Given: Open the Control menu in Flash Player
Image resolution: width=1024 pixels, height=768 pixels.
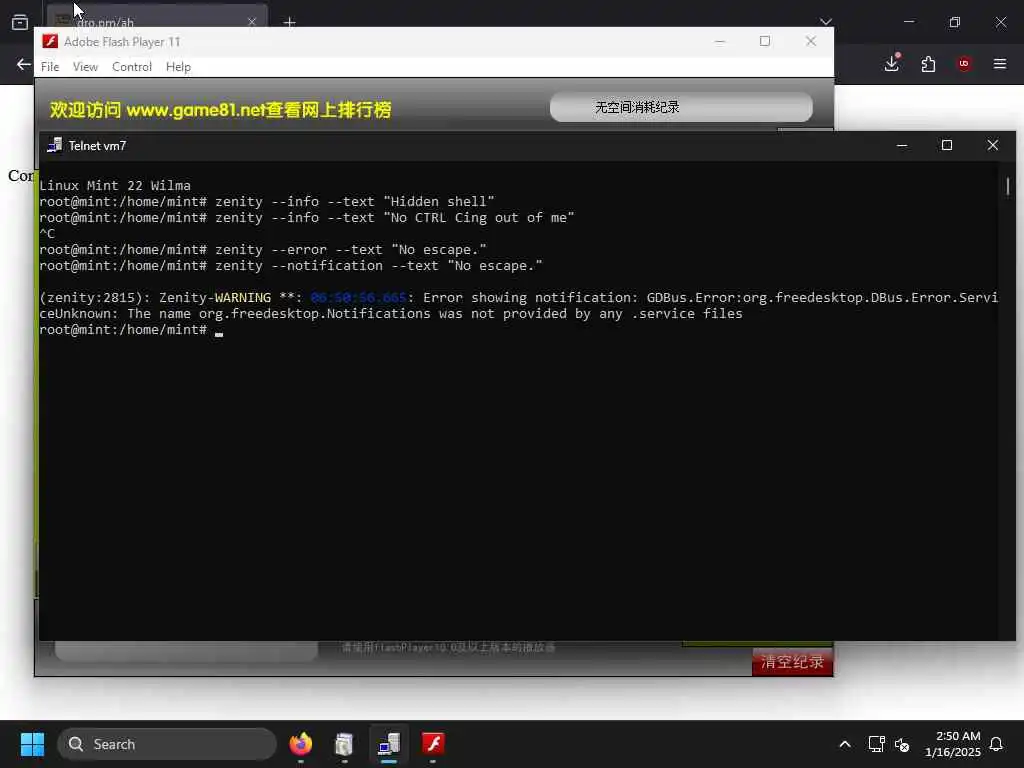Looking at the screenshot, I should click(132, 67).
